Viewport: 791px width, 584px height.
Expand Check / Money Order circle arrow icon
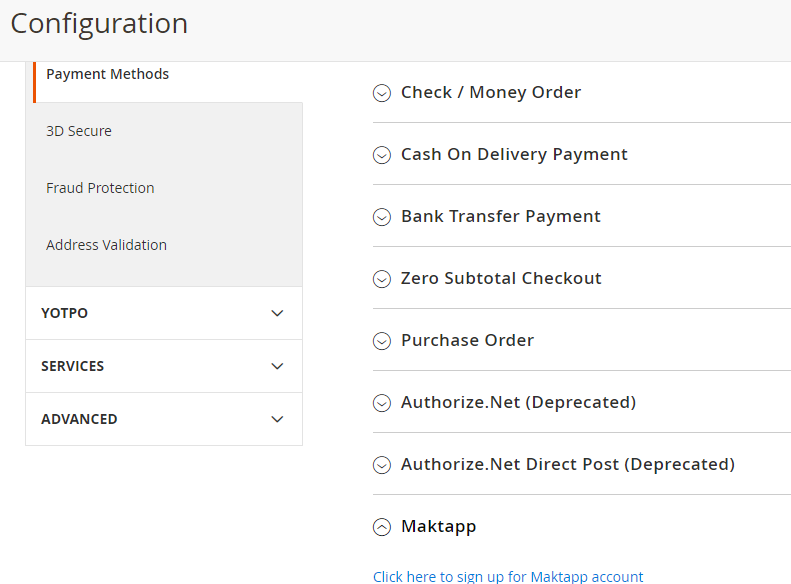pos(382,93)
